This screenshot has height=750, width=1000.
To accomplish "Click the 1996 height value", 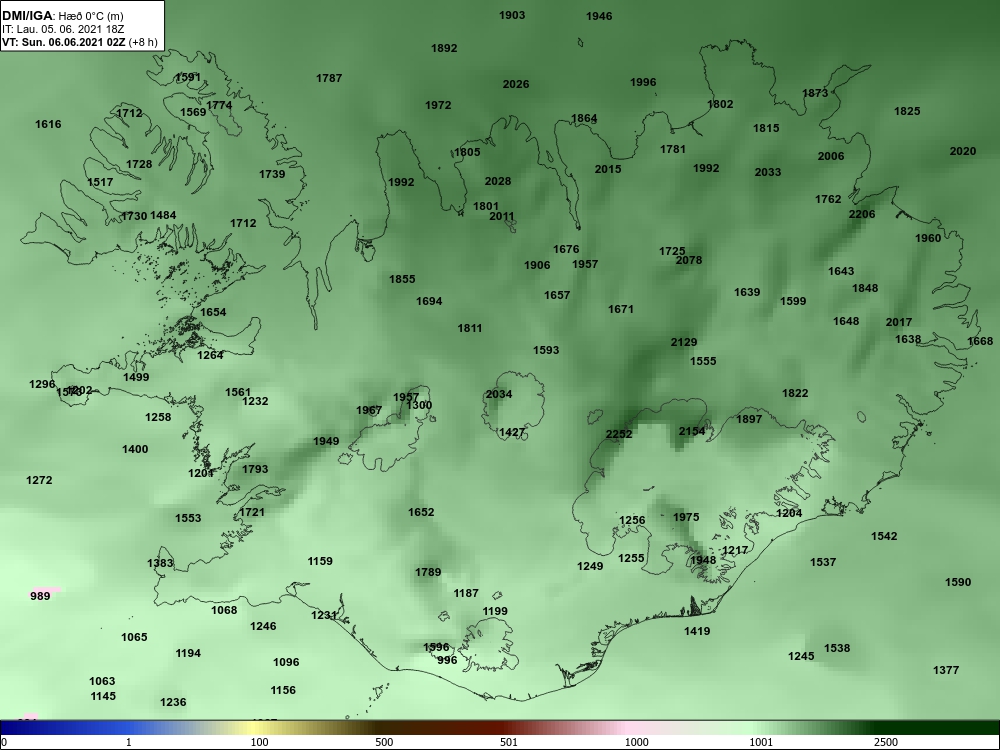I will coord(643,82).
